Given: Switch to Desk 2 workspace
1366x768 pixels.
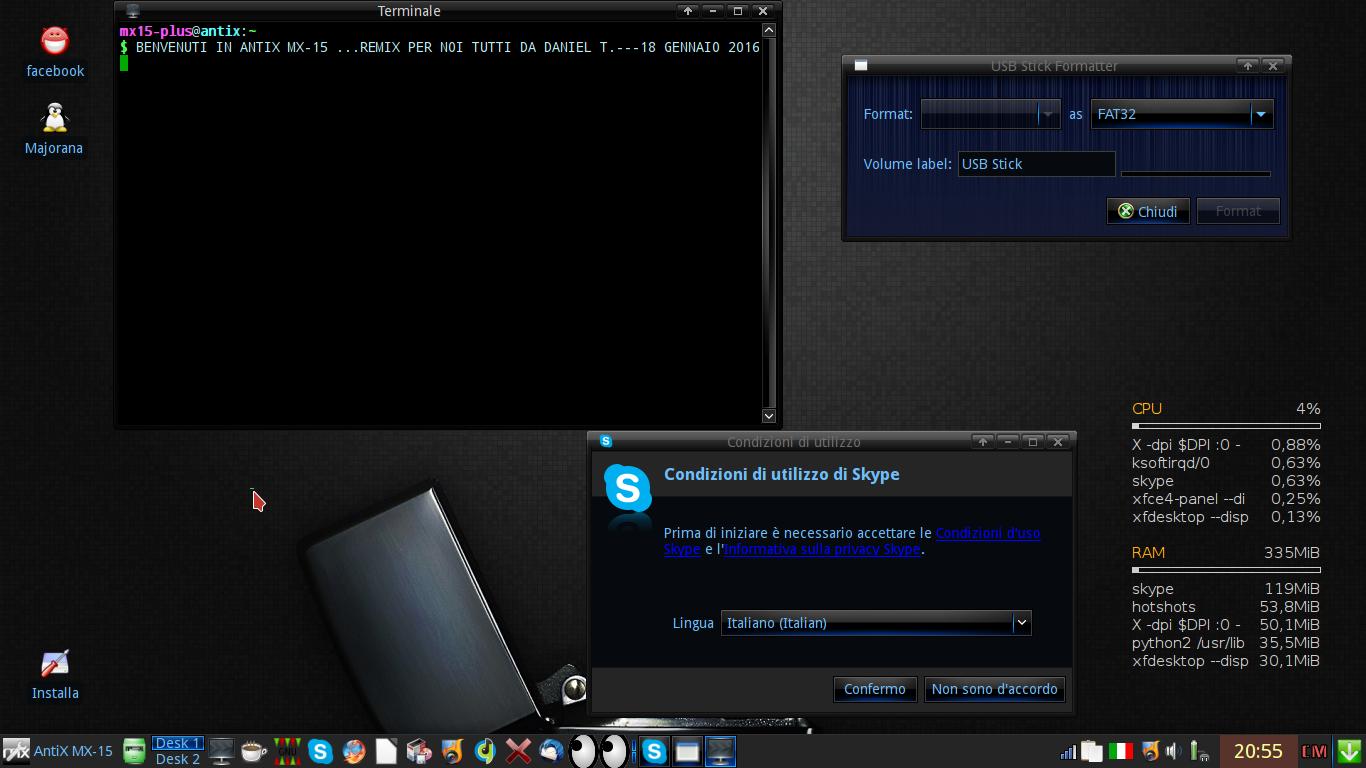Looking at the screenshot, I should point(178,759).
